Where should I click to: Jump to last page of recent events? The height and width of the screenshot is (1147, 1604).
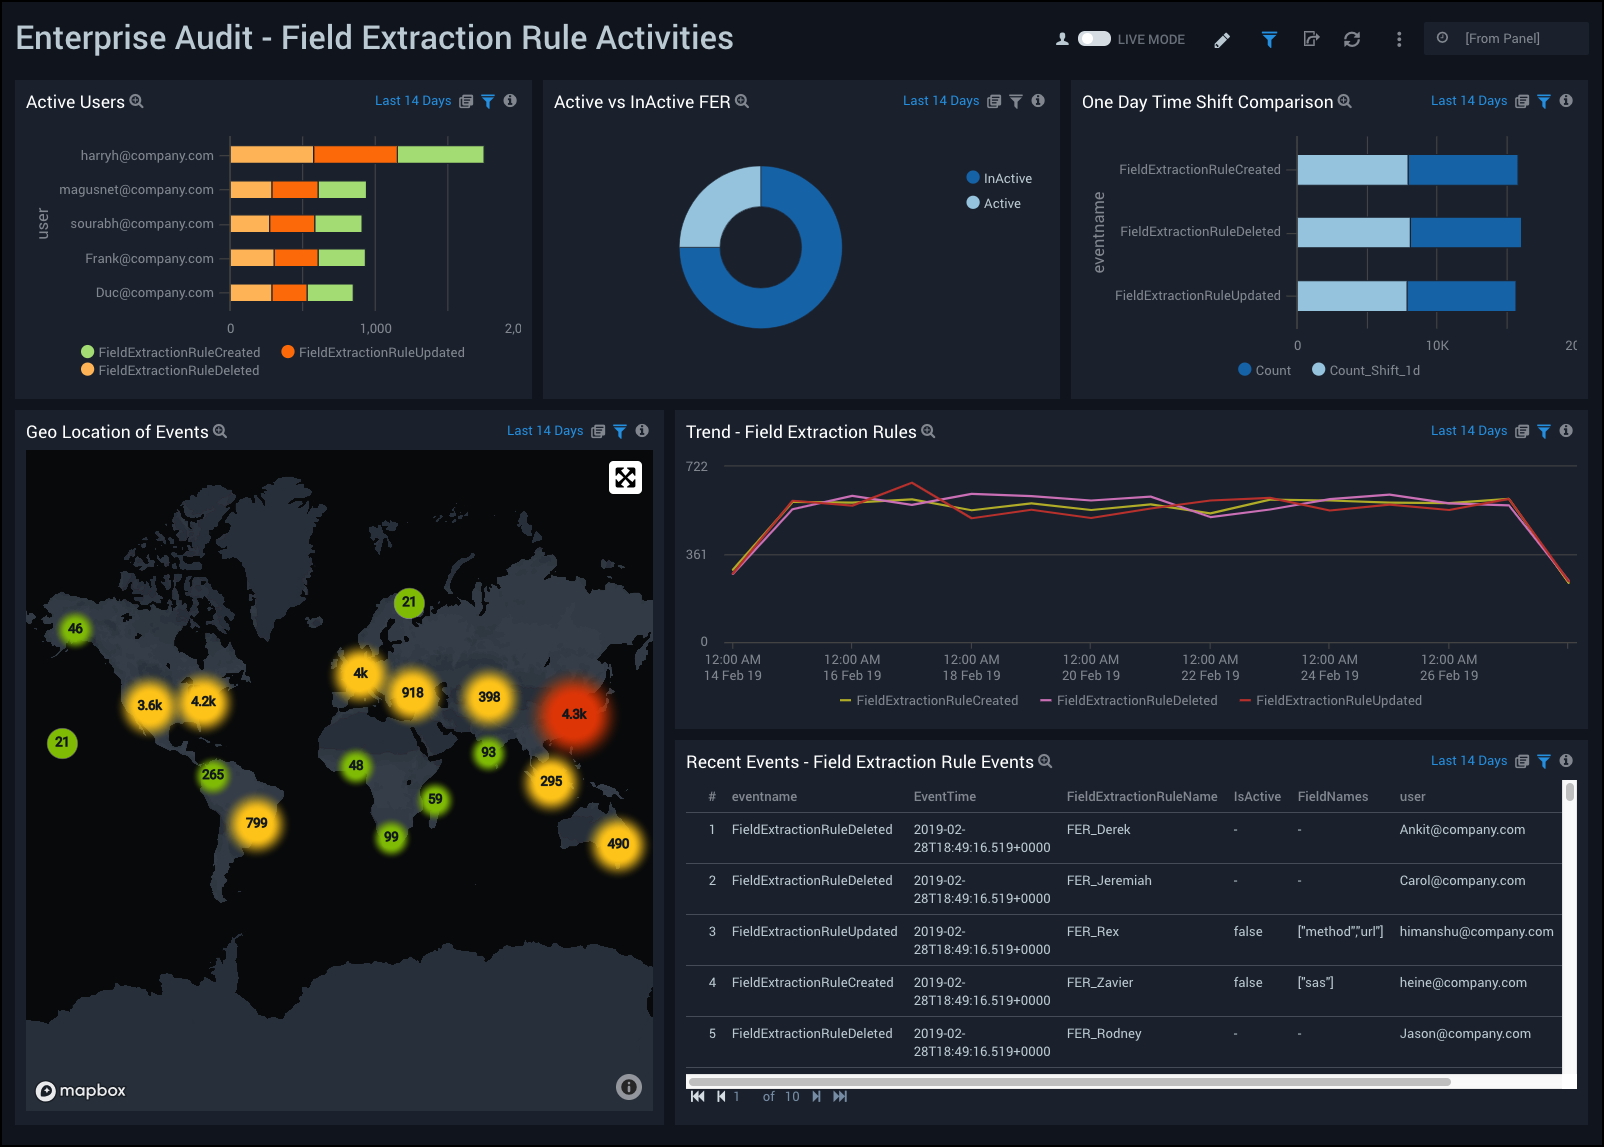pyautogui.click(x=840, y=1097)
